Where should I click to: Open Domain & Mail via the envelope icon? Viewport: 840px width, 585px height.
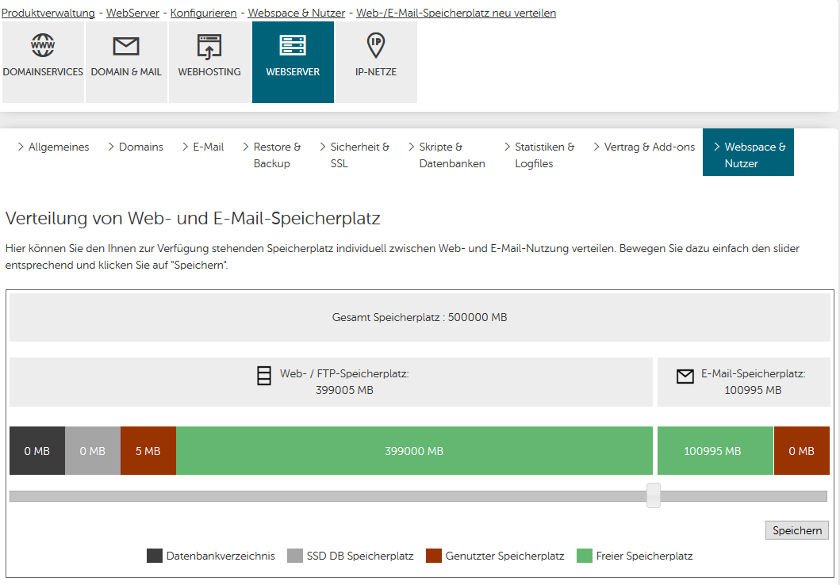[x=126, y=46]
